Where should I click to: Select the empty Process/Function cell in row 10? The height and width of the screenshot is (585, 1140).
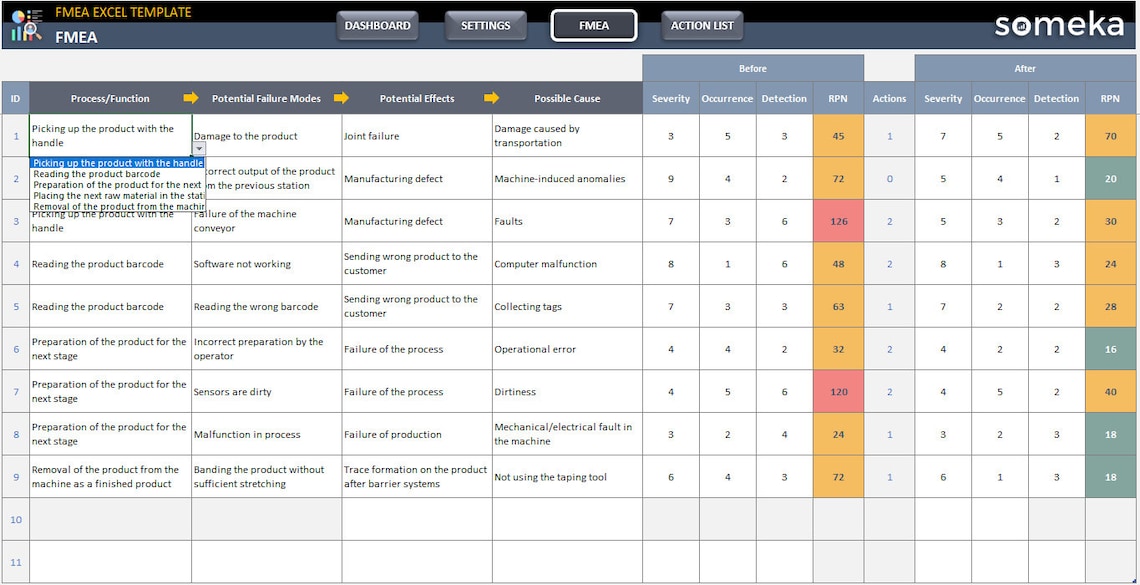click(x=110, y=519)
